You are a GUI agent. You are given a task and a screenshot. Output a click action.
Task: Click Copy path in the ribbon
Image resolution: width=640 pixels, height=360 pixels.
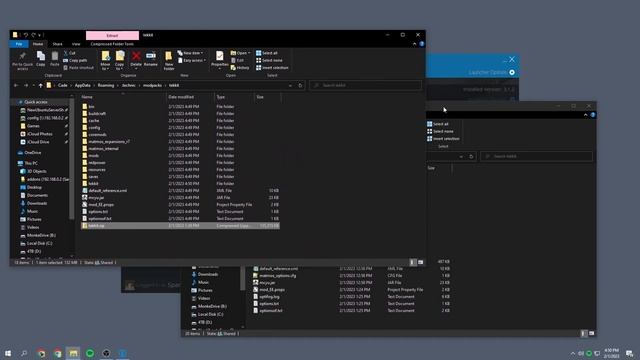(75, 60)
